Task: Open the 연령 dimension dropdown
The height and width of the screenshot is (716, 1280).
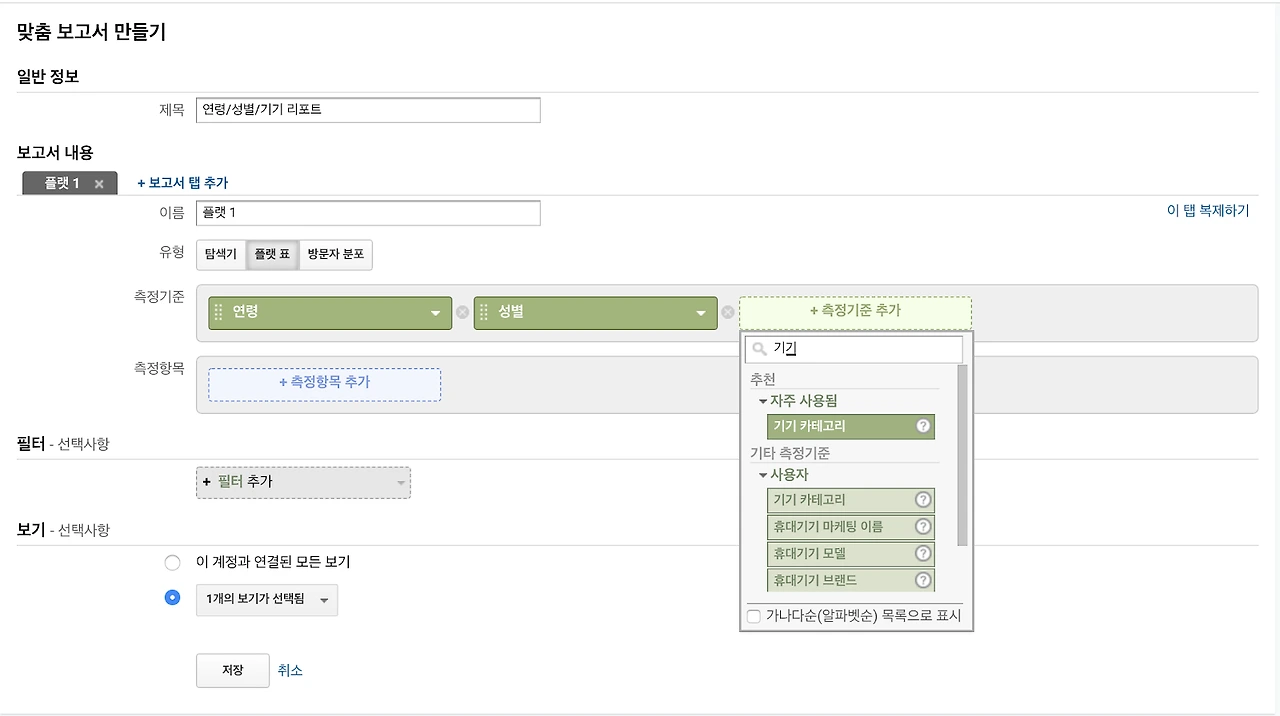Action: (x=435, y=313)
